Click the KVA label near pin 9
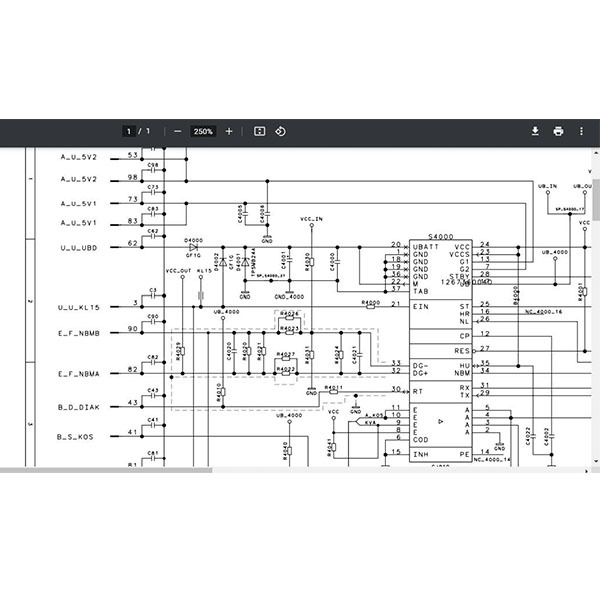This screenshot has height=600, width=600. coord(370,422)
